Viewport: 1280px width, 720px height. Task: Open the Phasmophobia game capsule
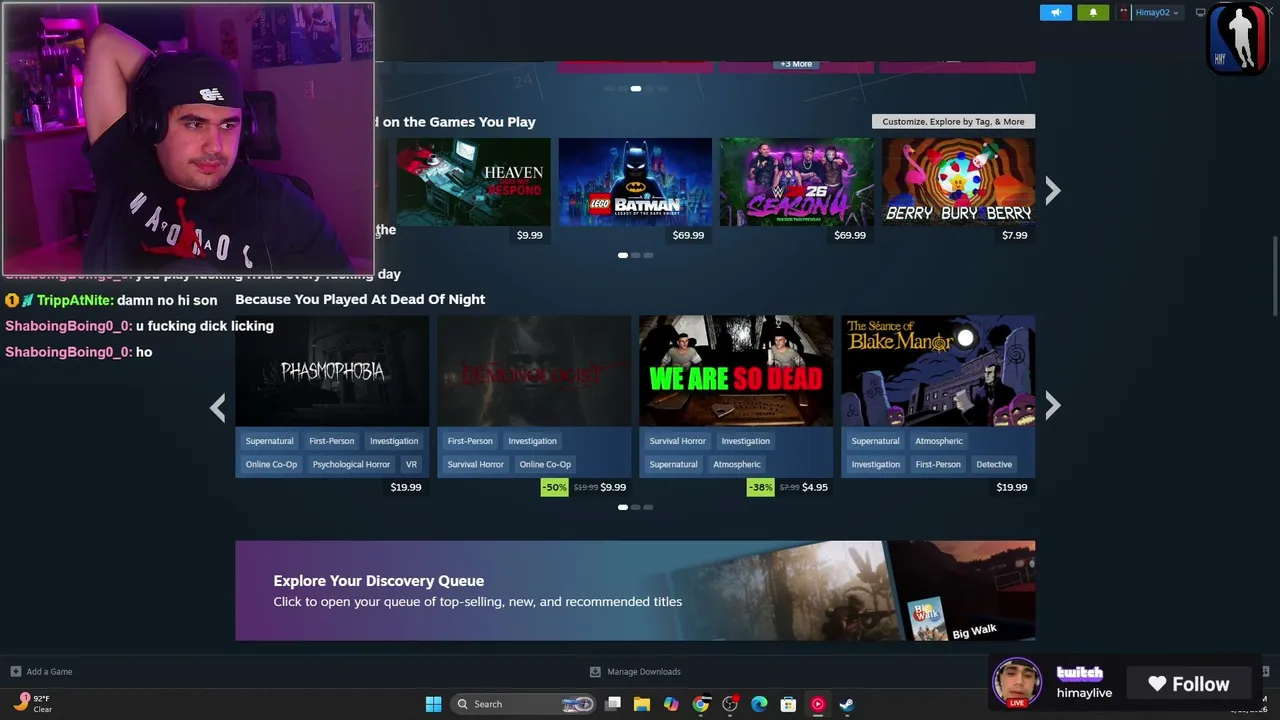332,371
